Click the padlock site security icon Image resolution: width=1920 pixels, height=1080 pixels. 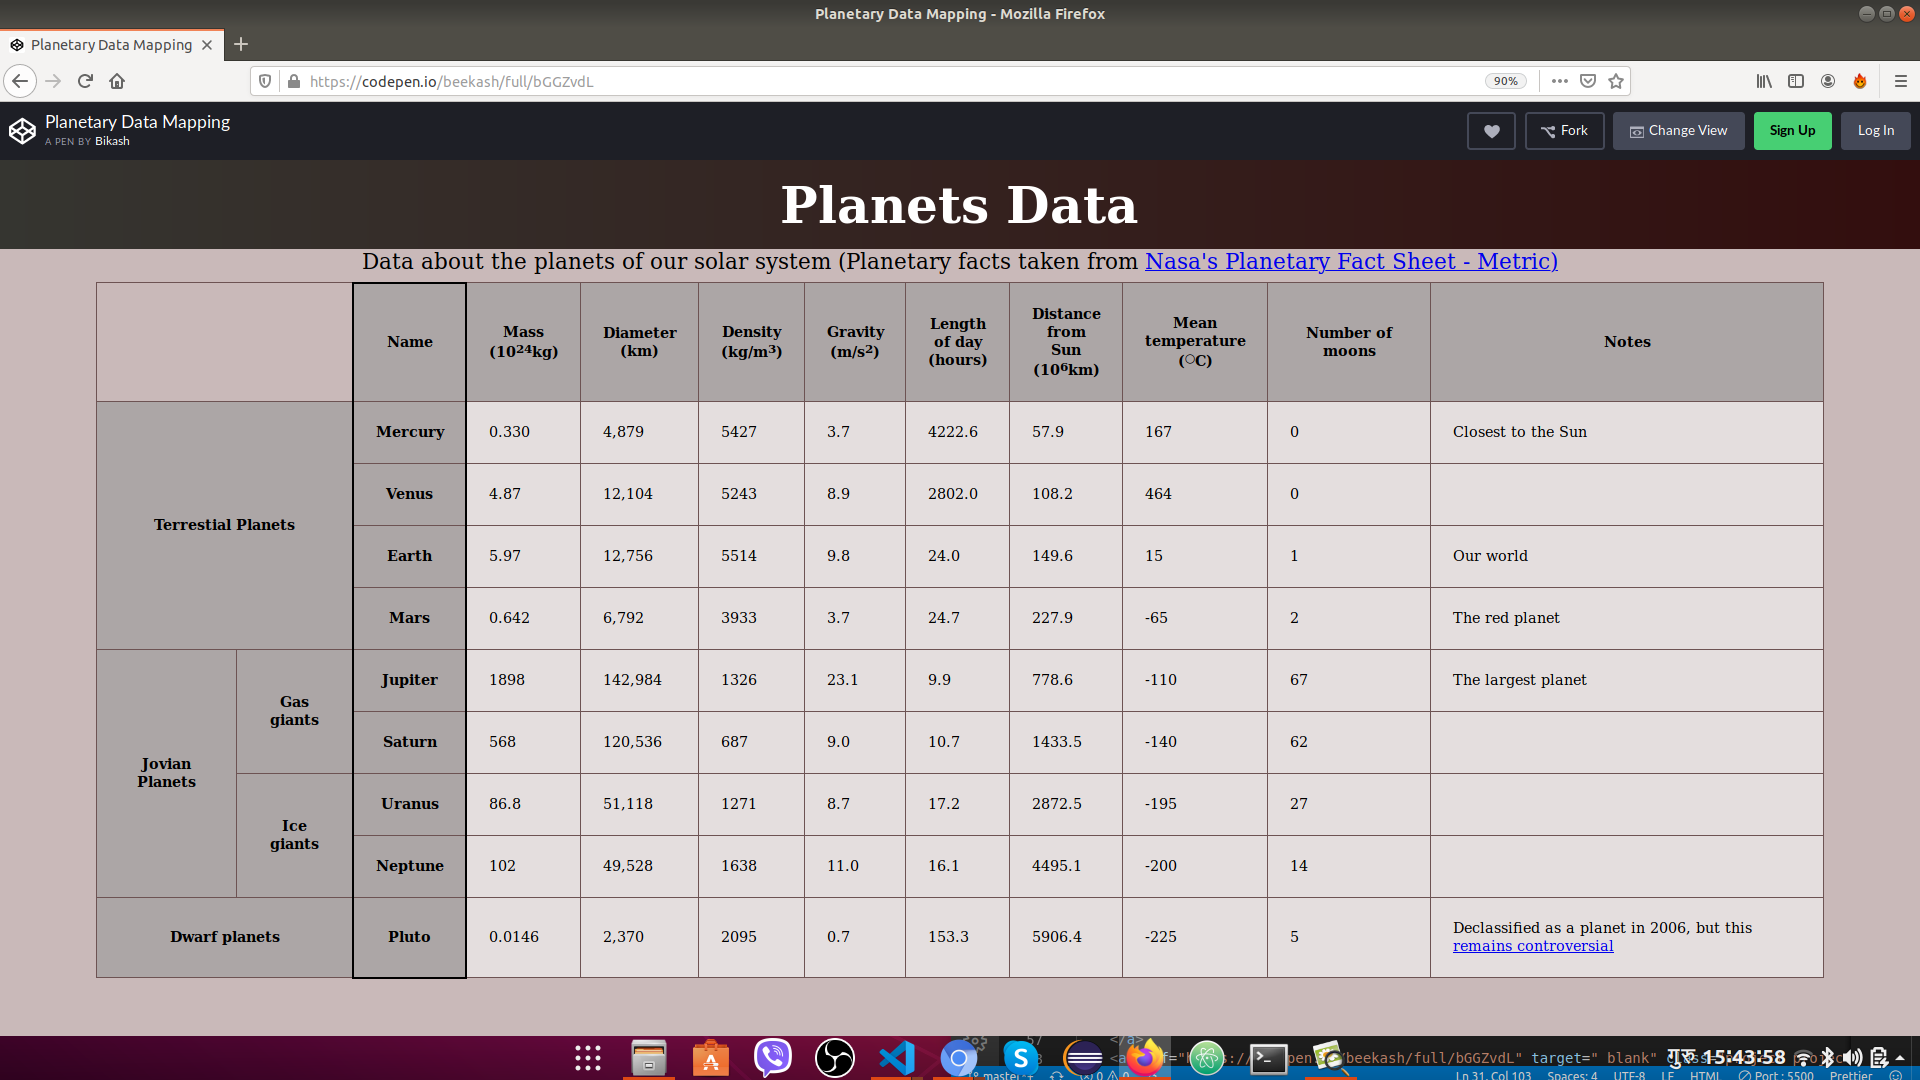pyautogui.click(x=293, y=81)
